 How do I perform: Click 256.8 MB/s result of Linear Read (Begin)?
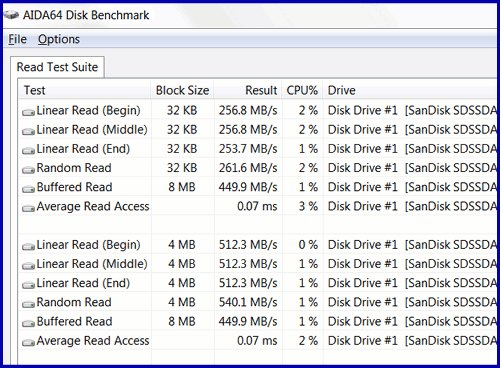point(248,111)
